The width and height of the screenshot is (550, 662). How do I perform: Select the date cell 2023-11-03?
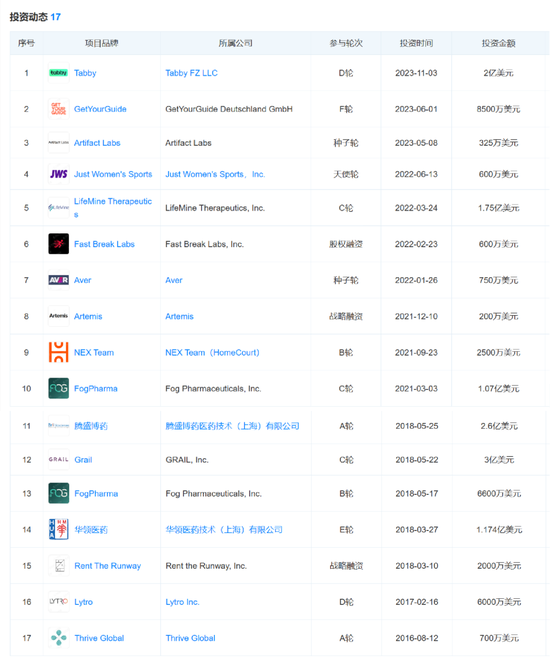point(416,73)
